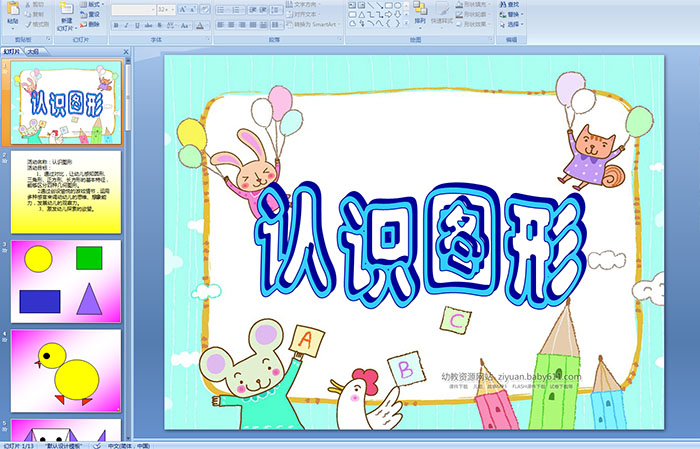The image size is (700, 449).
Task: Center text in paragraph group
Action: point(231,25)
